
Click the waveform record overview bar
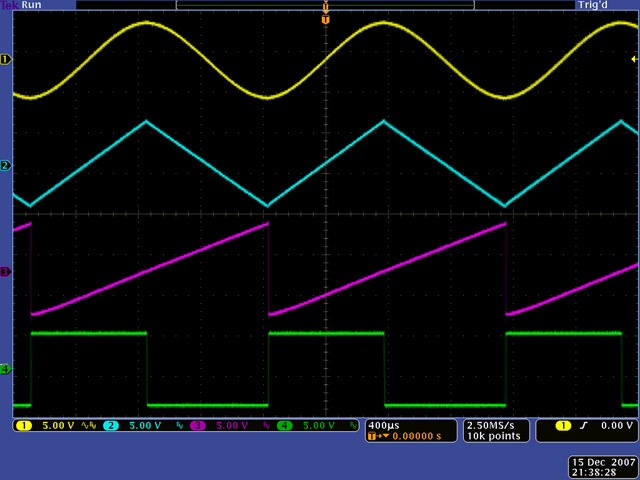point(325,5)
